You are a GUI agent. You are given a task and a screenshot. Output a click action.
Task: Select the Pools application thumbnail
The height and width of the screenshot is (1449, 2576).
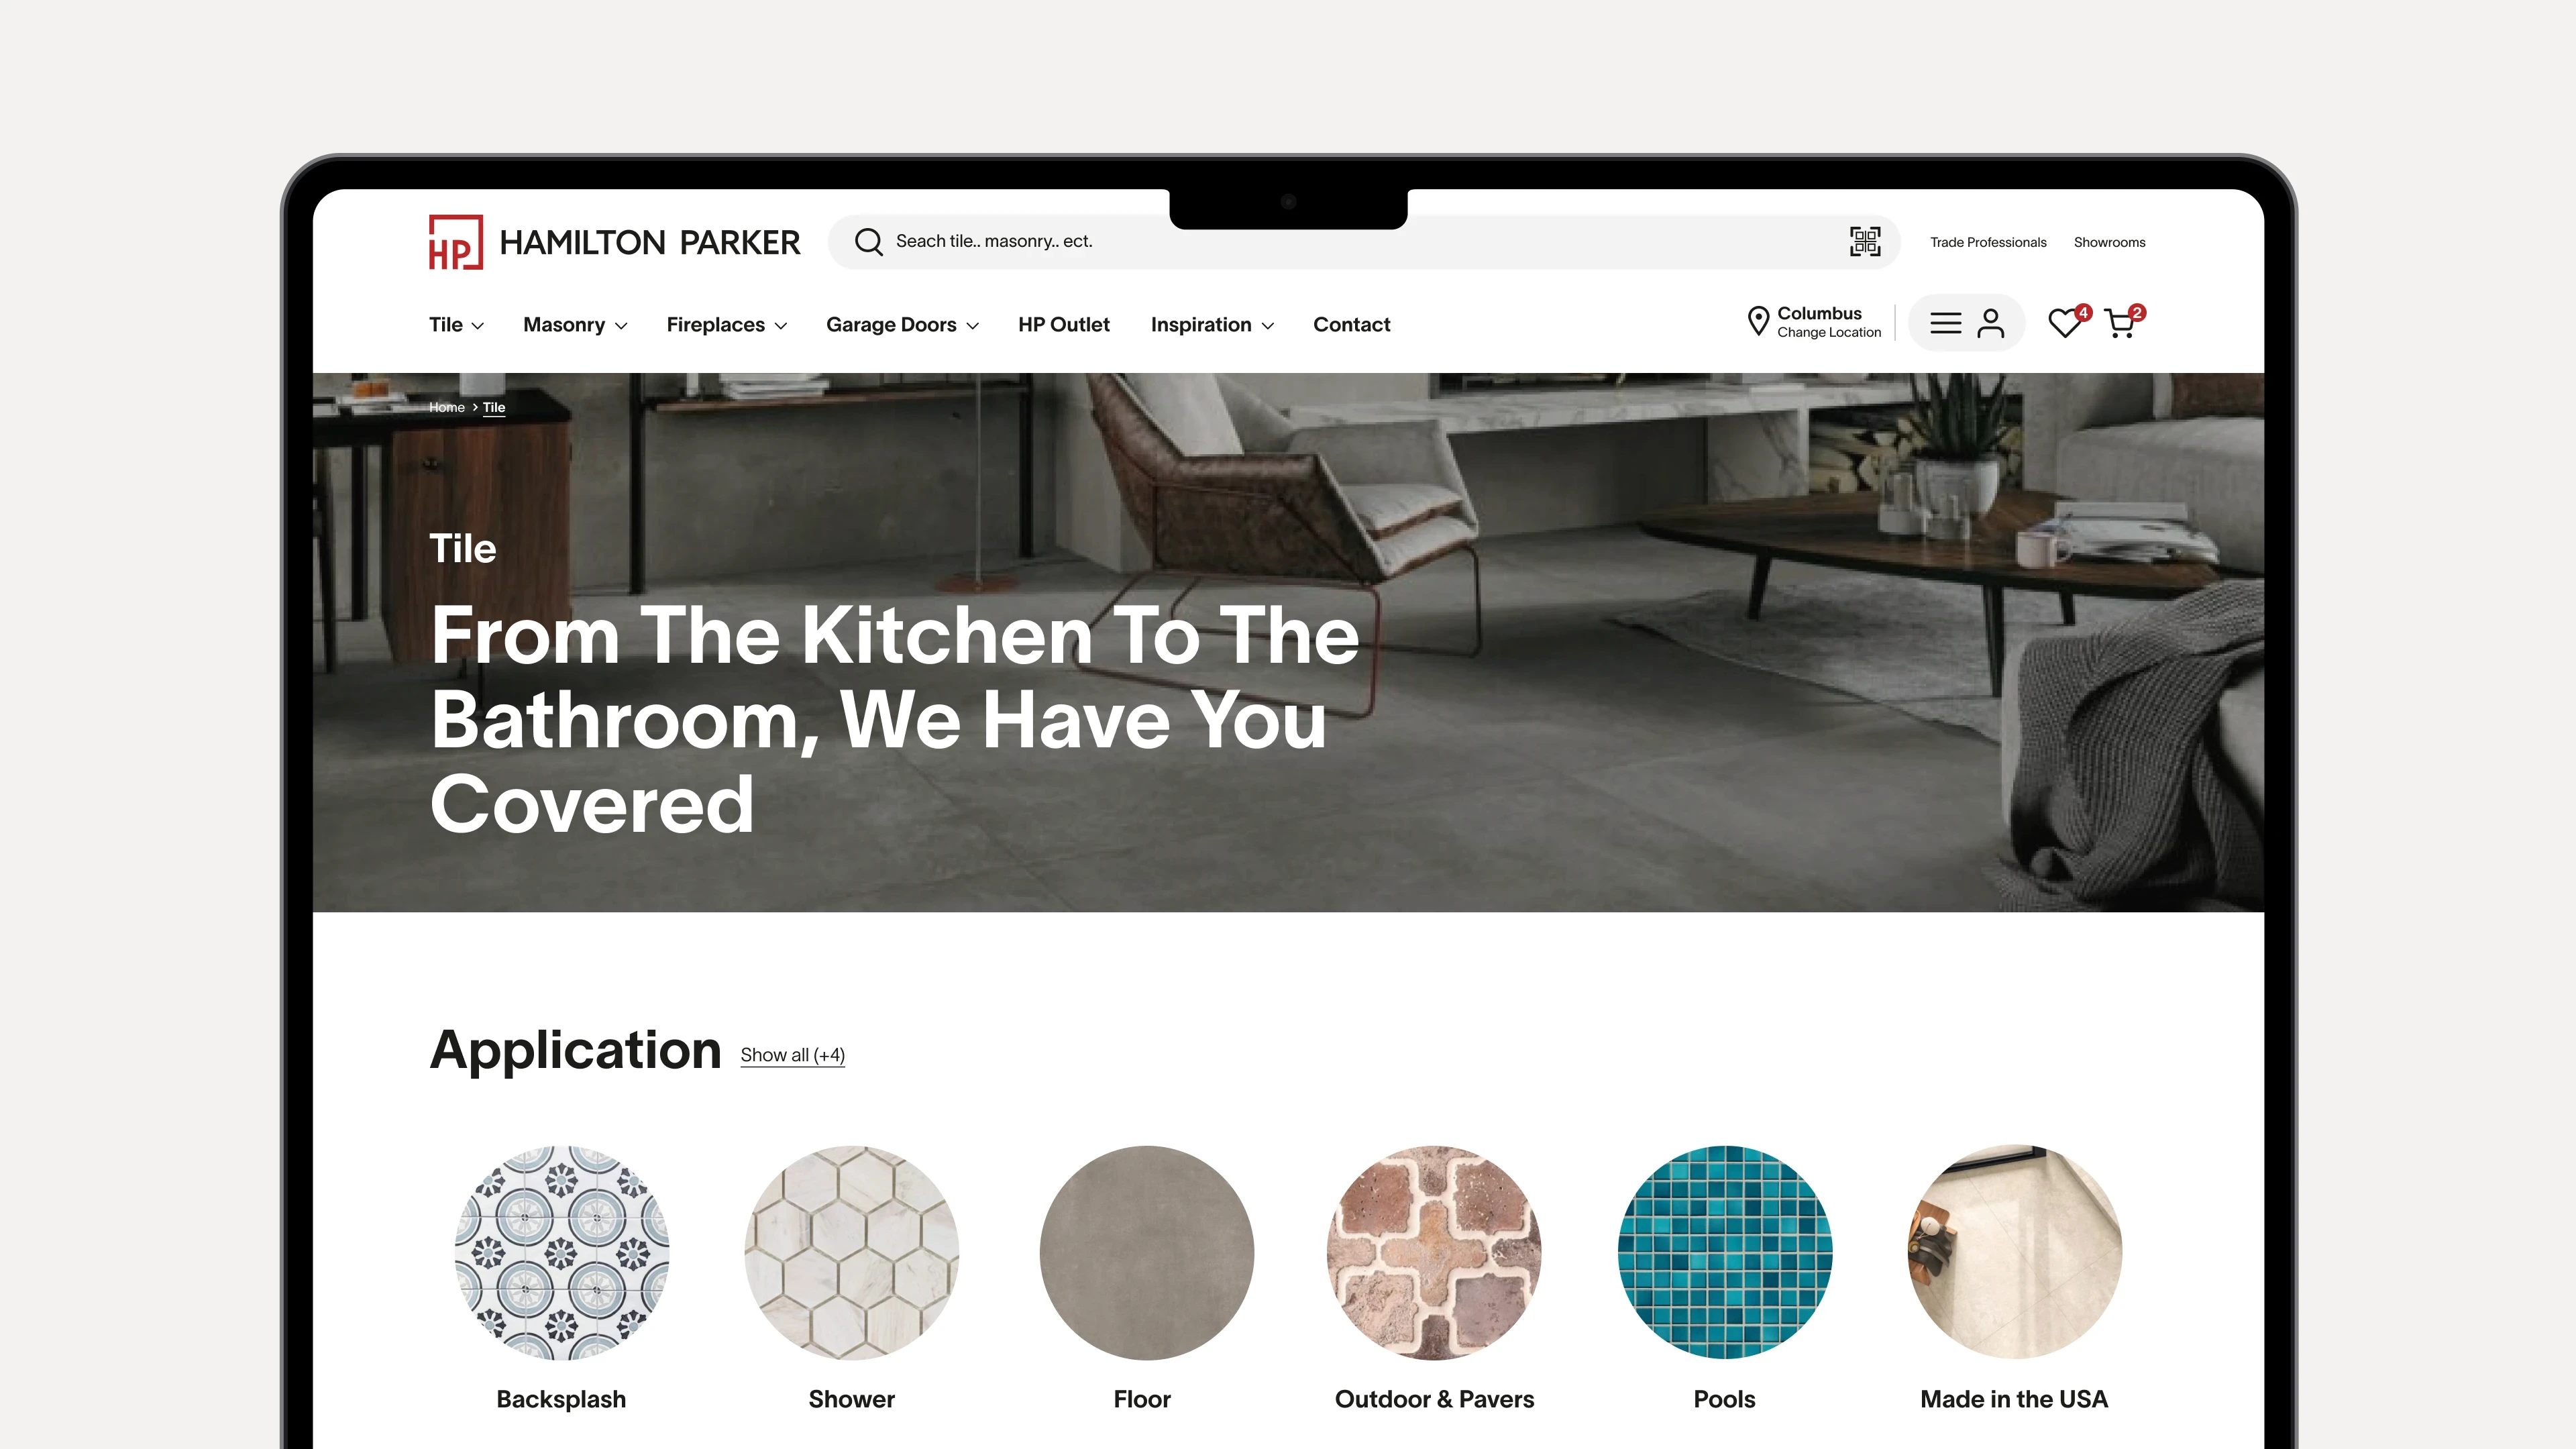click(1725, 1253)
